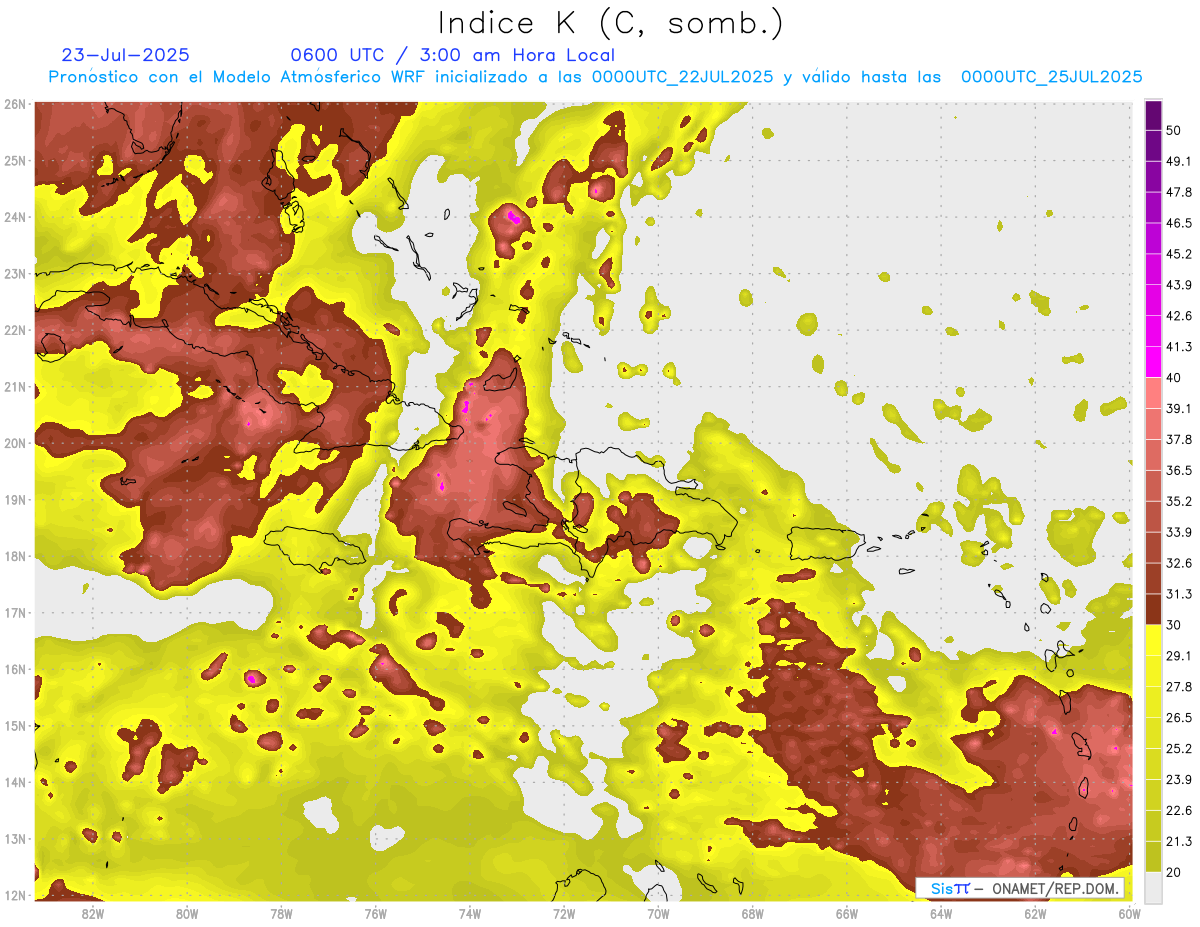Viewport: 1200px width, 927px height.
Task: Click the "64W" longitude label
Action: tap(941, 914)
